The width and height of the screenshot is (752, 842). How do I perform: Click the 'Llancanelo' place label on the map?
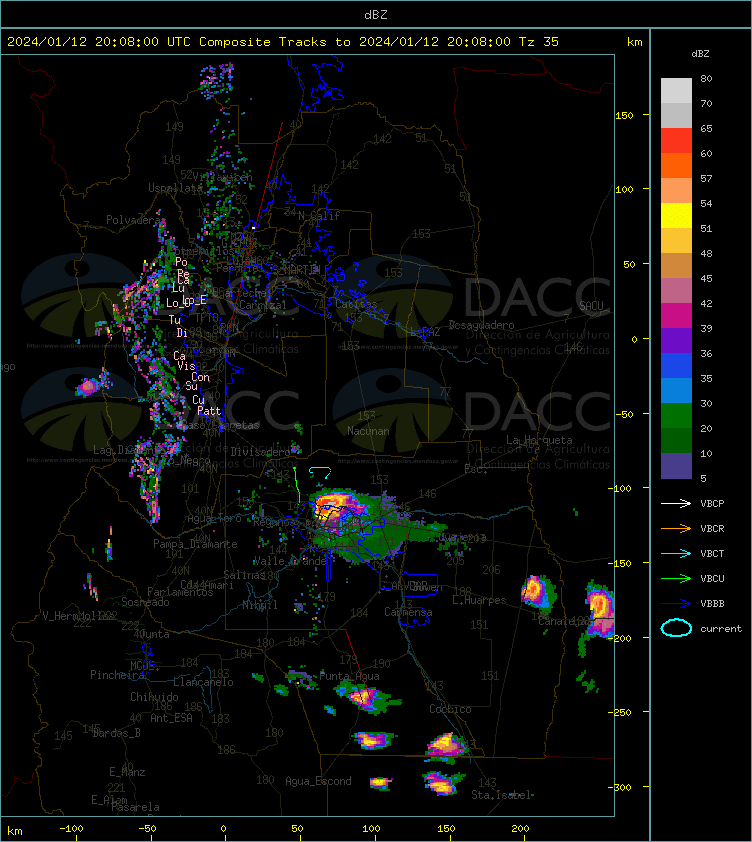[203, 682]
